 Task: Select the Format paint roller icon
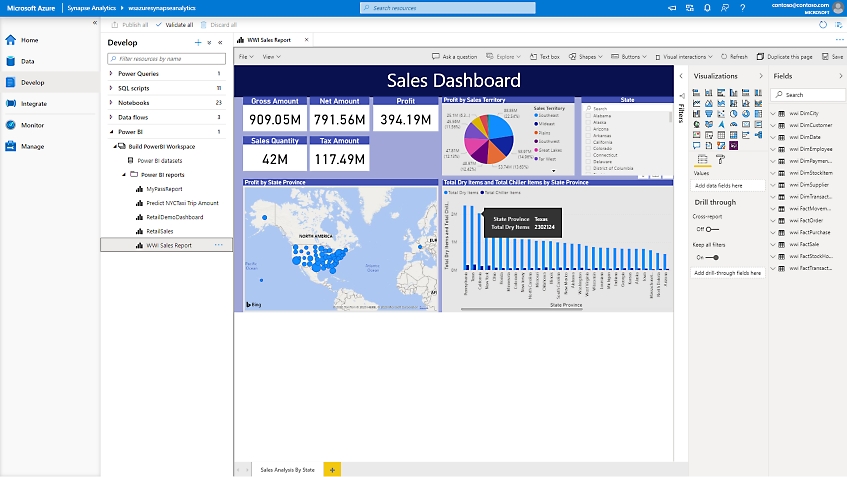click(720, 160)
